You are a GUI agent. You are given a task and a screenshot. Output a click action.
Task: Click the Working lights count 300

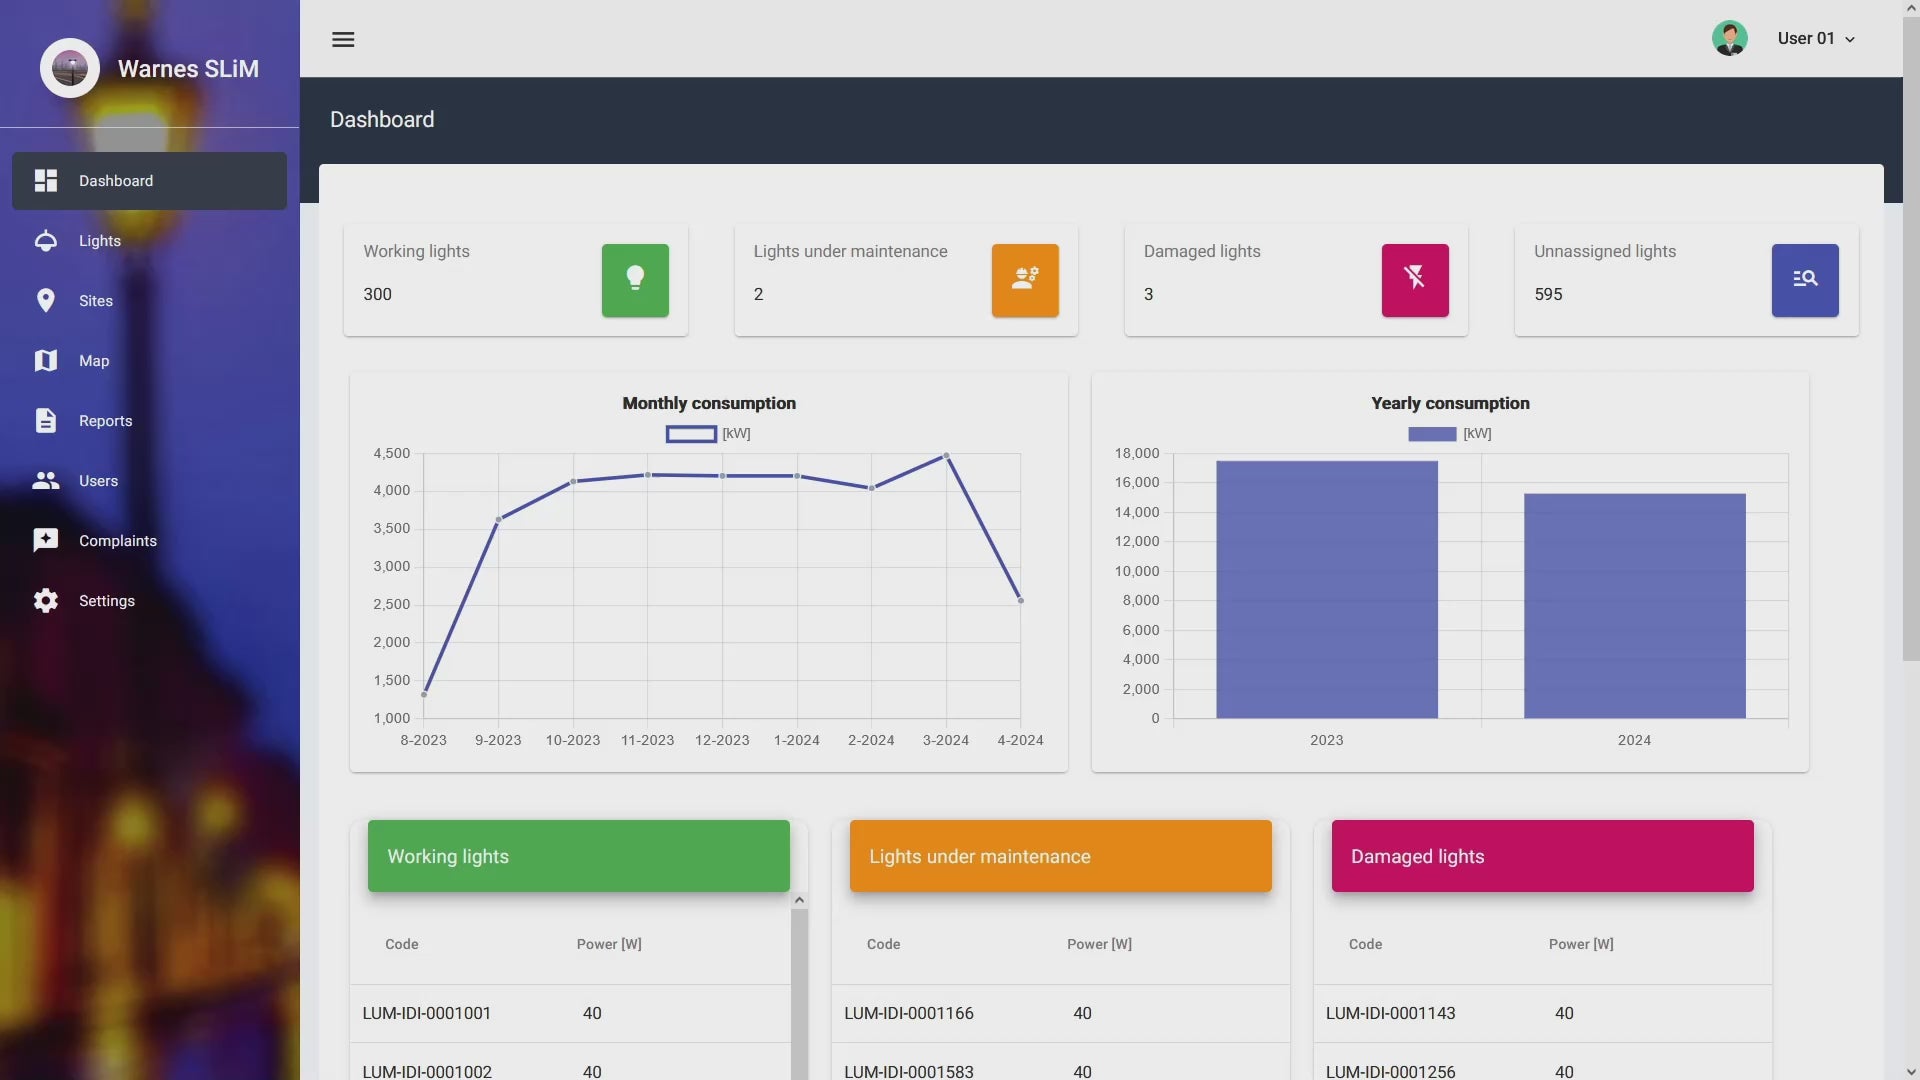[x=378, y=294]
